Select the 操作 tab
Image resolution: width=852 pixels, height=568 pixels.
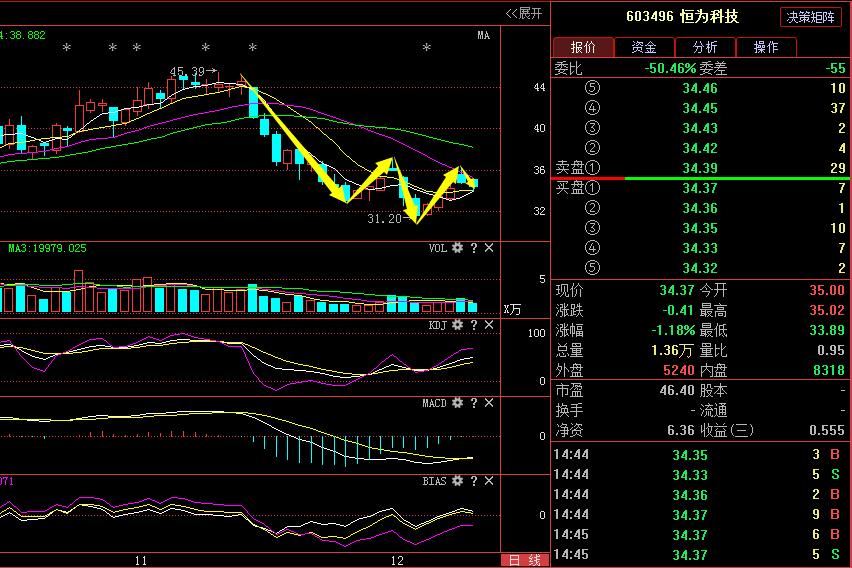tap(766, 47)
